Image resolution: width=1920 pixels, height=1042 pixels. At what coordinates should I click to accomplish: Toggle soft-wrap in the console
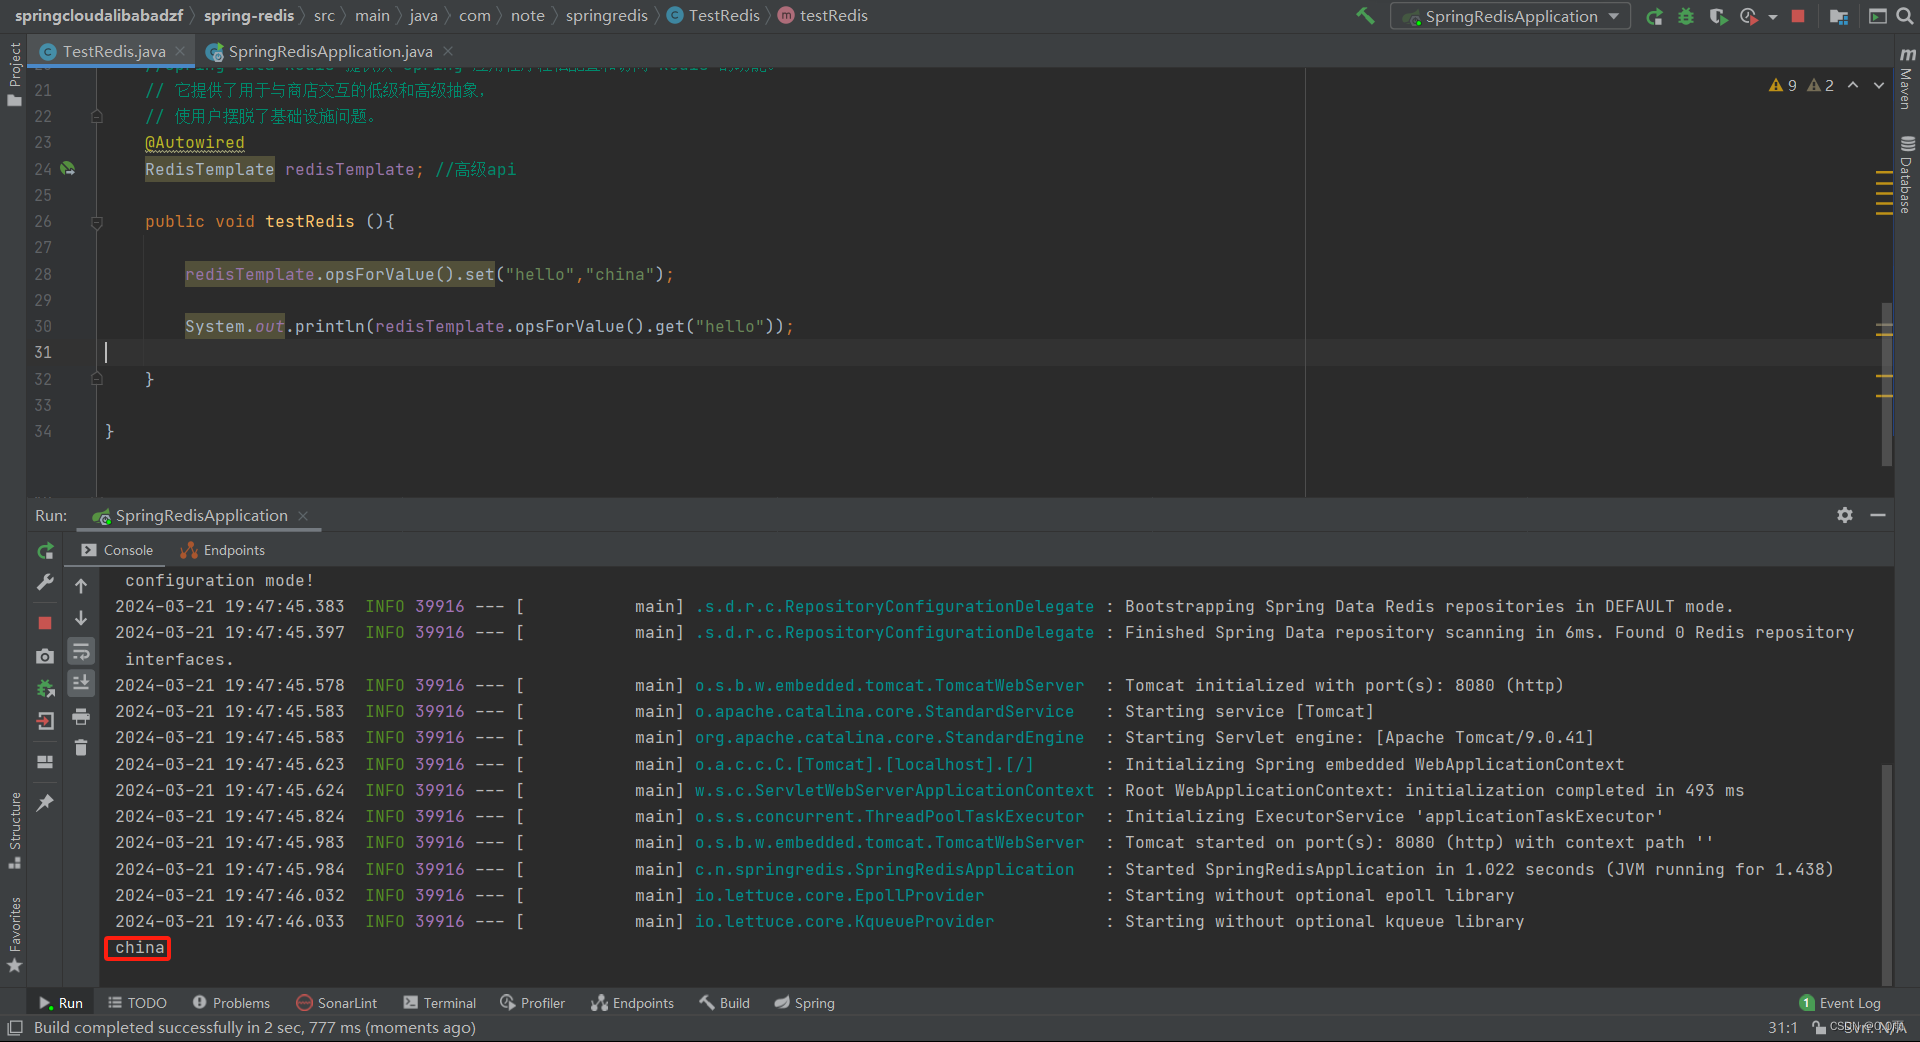[81, 651]
